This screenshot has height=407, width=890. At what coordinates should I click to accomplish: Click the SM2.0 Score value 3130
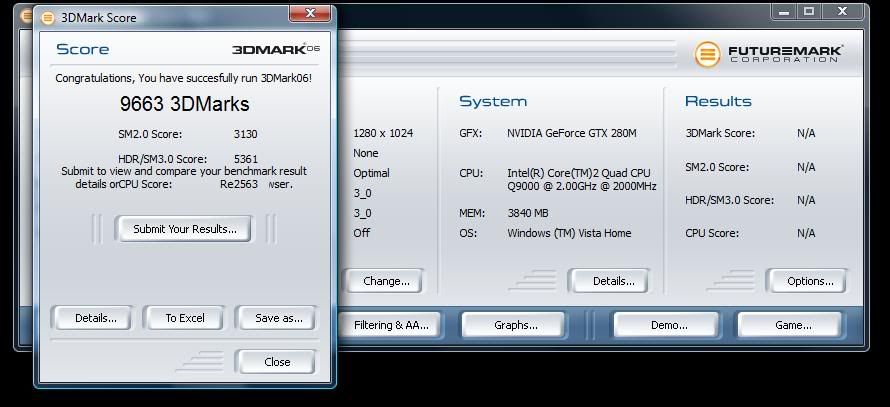[245, 135]
